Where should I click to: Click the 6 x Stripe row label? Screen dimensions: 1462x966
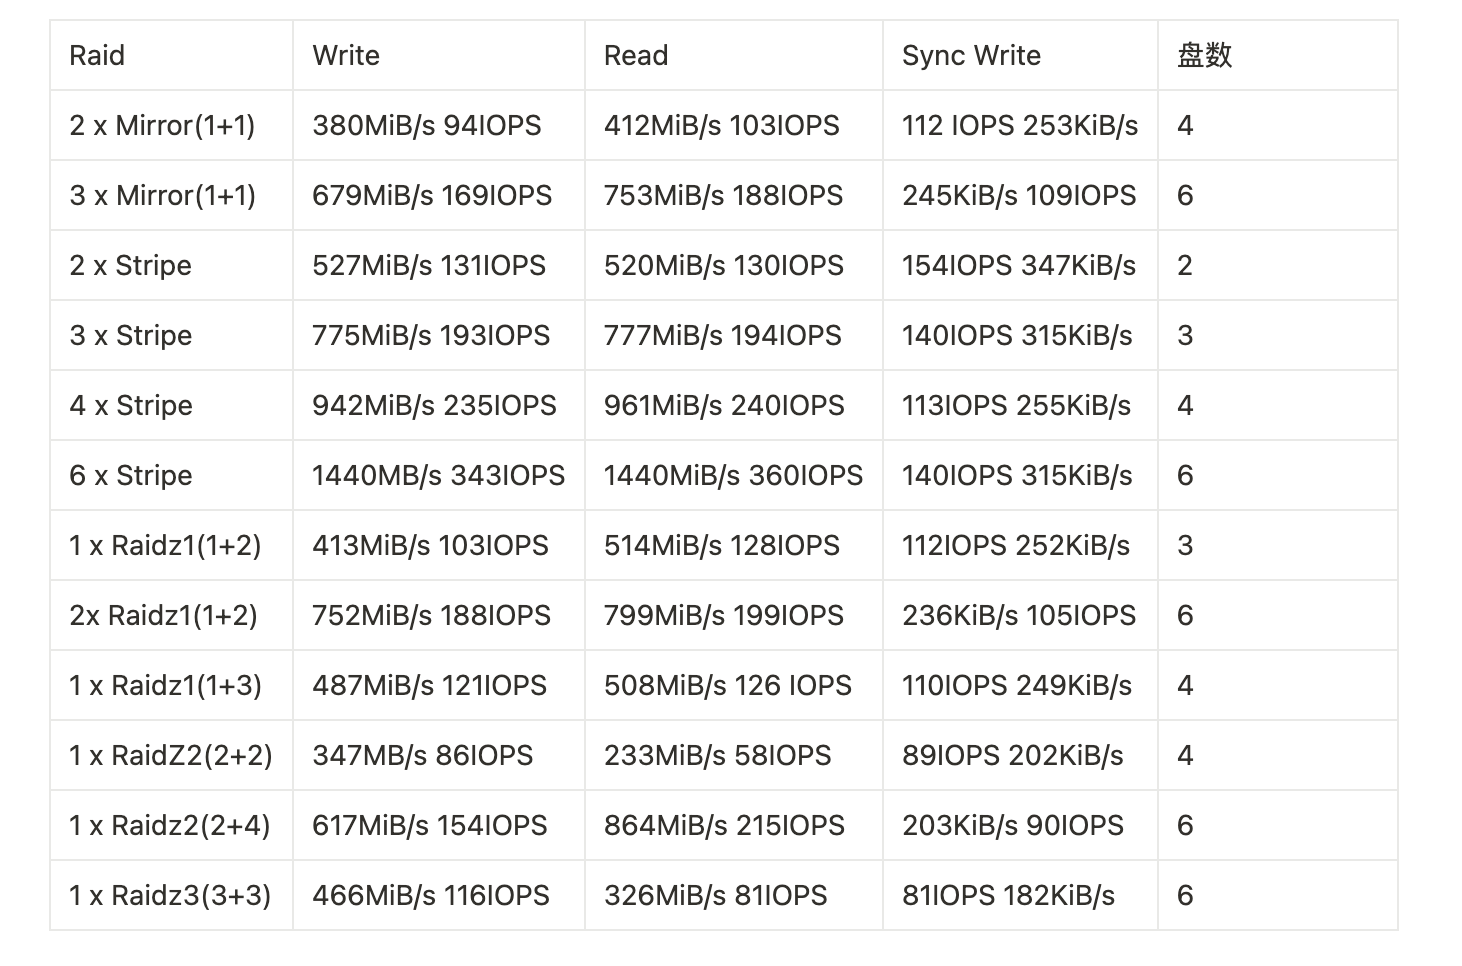pyautogui.click(x=130, y=476)
